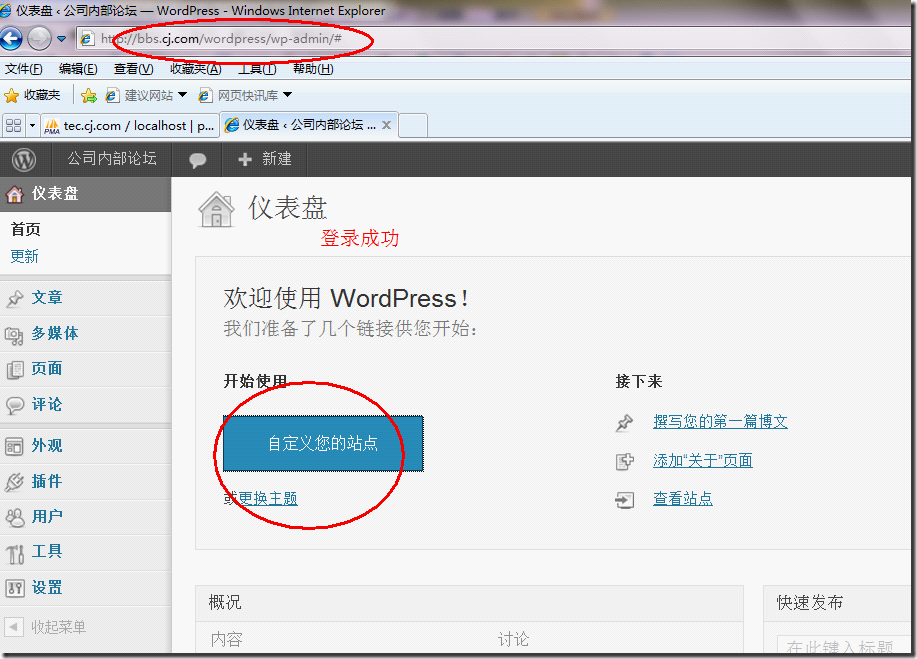Click the pushpin icon beside 撰写您的第一篇博文
Viewport: 917px width, 659px height.
[625, 422]
